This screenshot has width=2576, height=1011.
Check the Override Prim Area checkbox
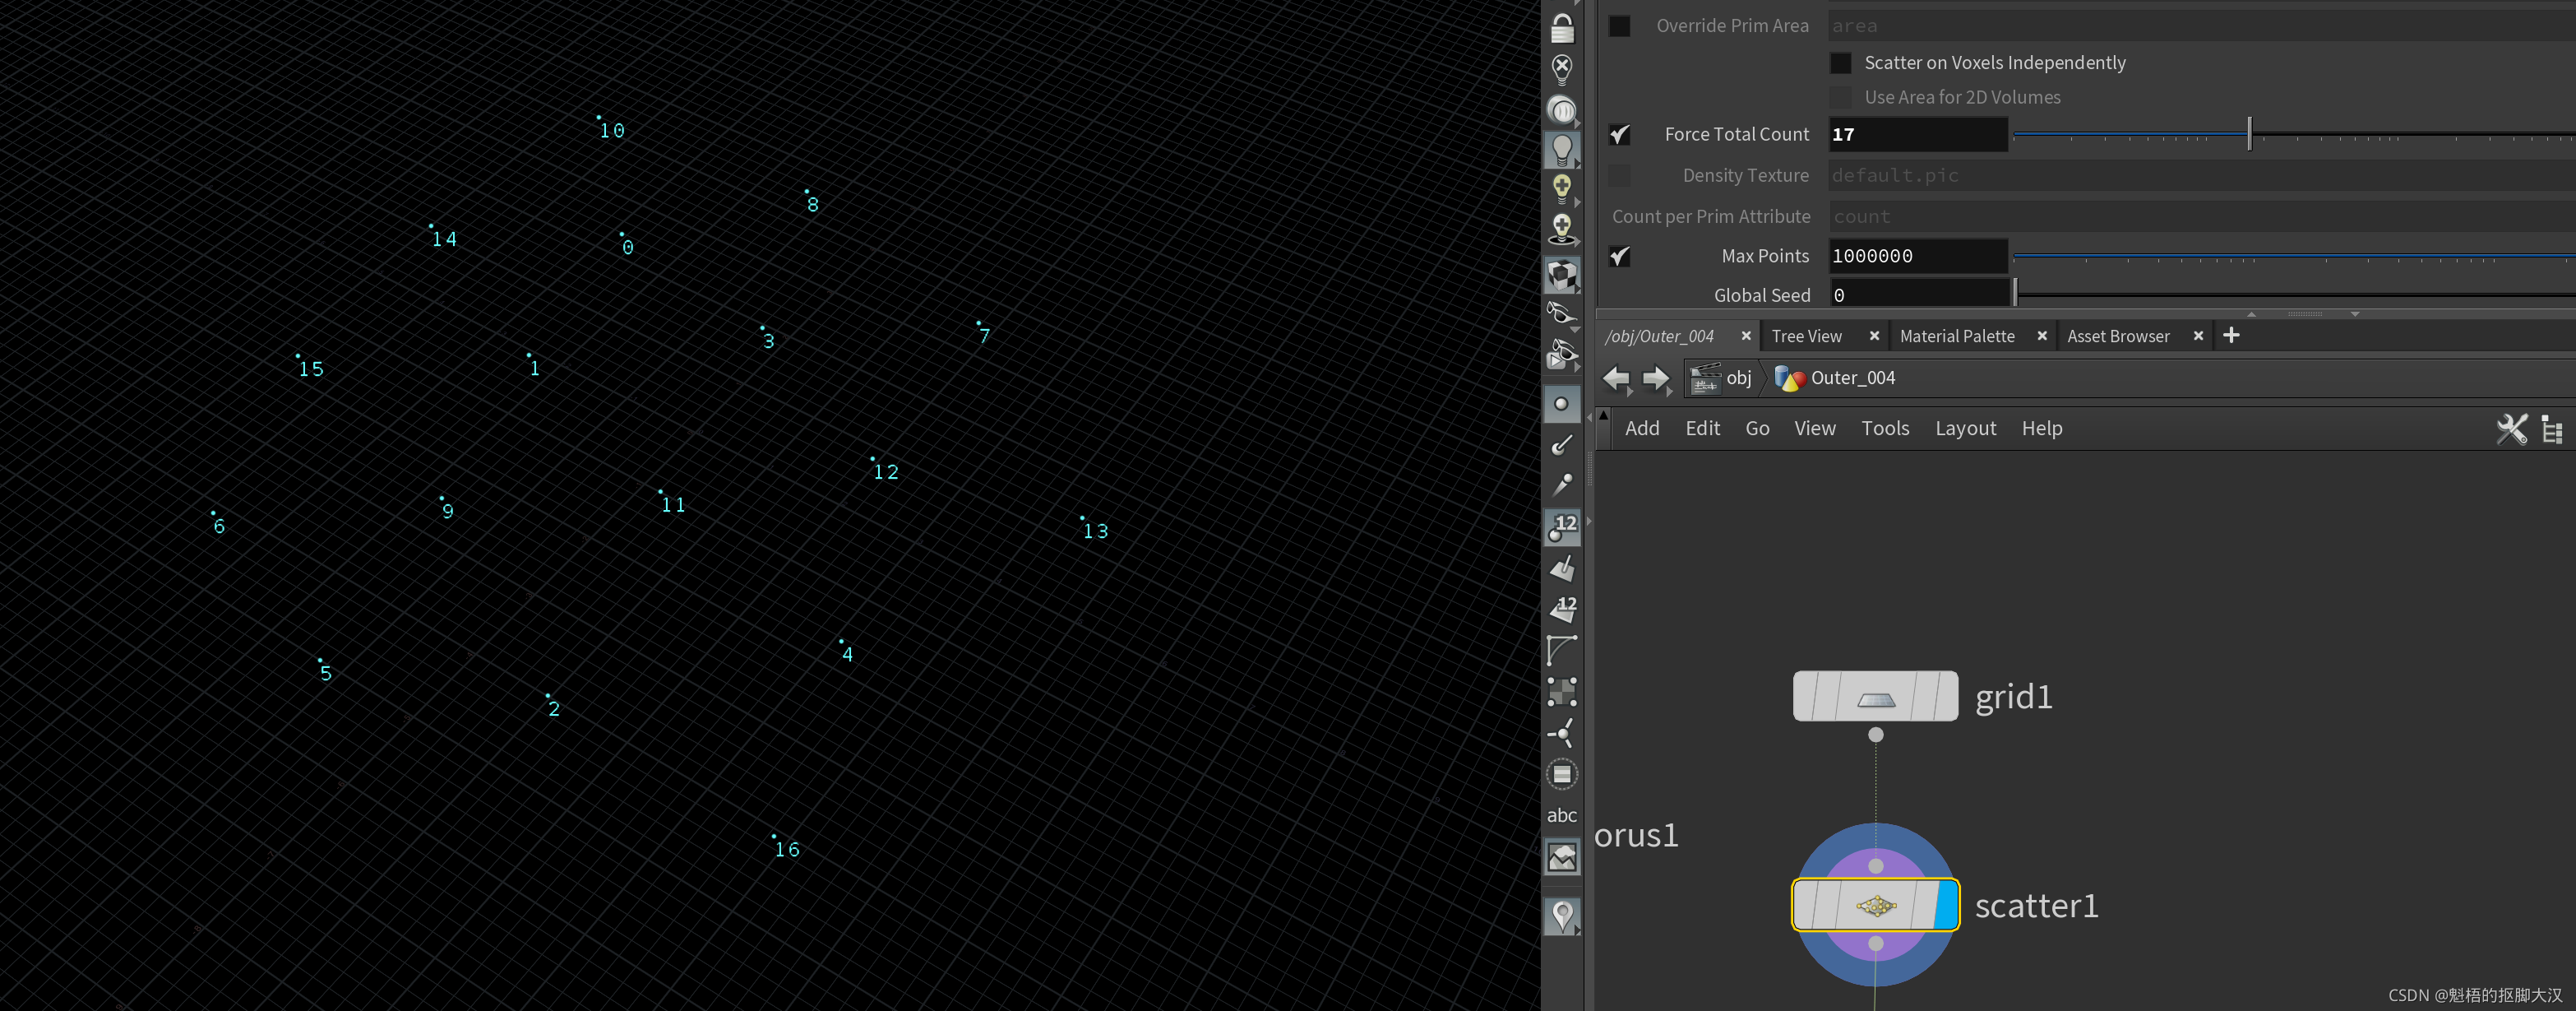coord(1619,26)
